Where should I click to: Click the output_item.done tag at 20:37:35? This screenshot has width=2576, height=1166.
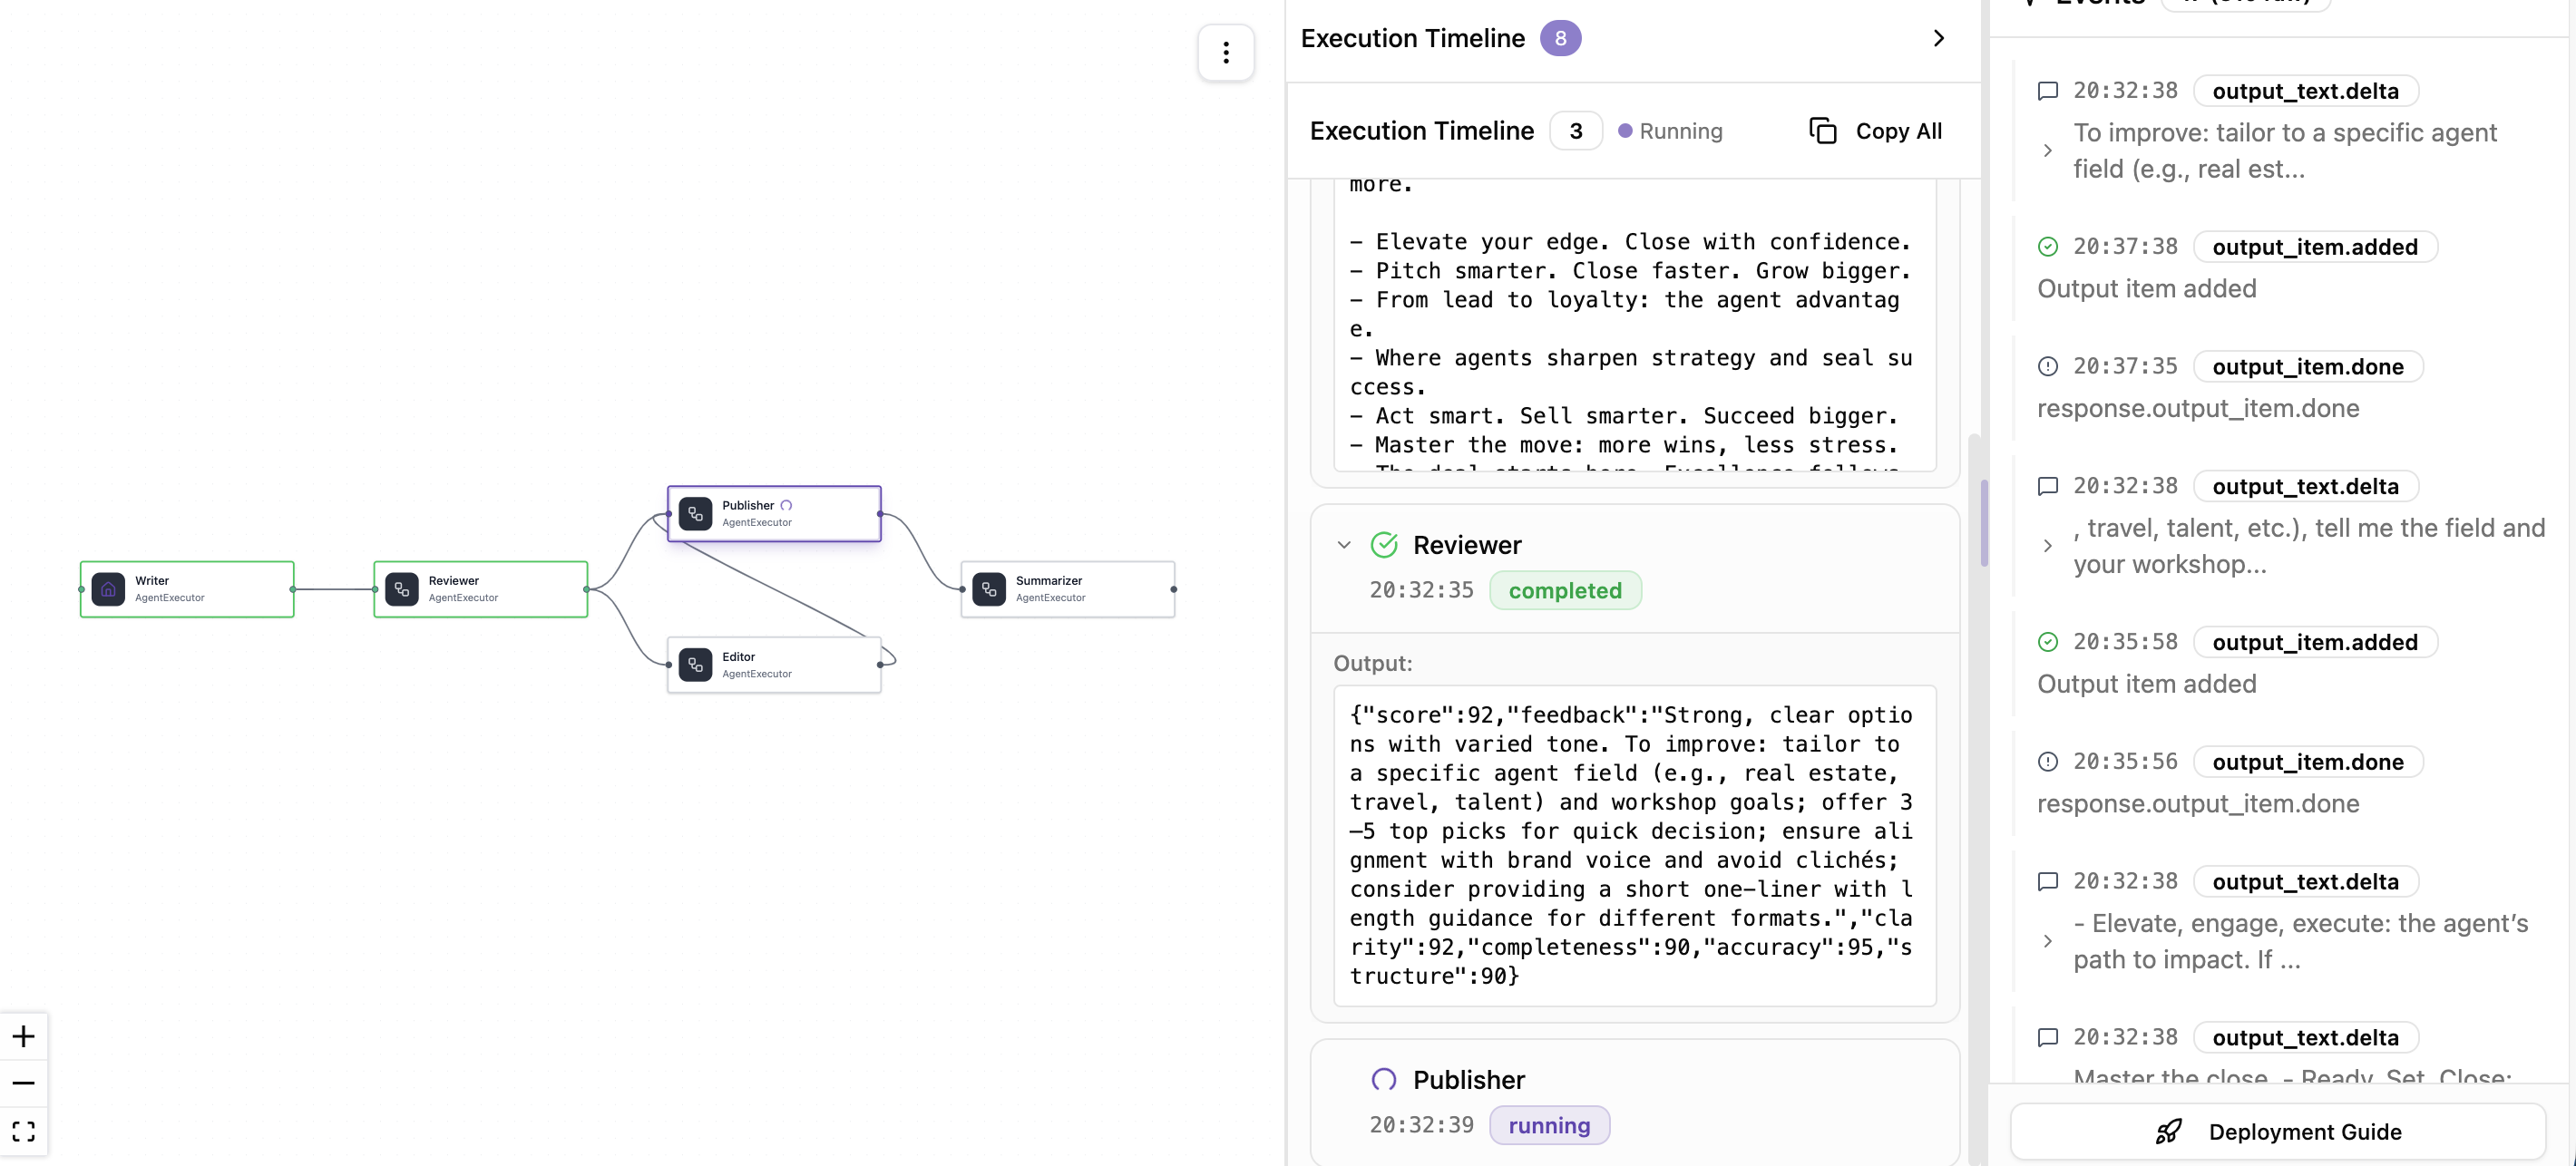2308,367
